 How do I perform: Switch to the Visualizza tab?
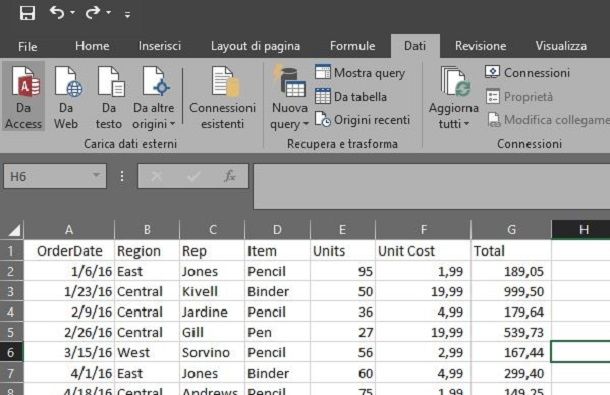(x=561, y=46)
